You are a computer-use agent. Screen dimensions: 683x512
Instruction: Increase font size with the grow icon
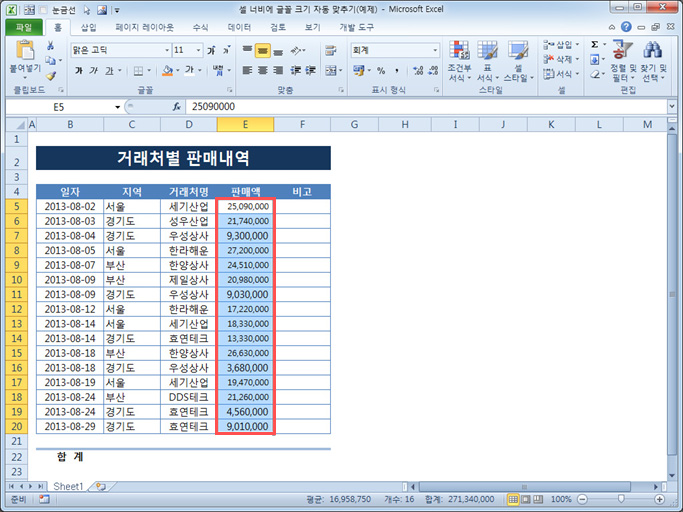[212, 50]
